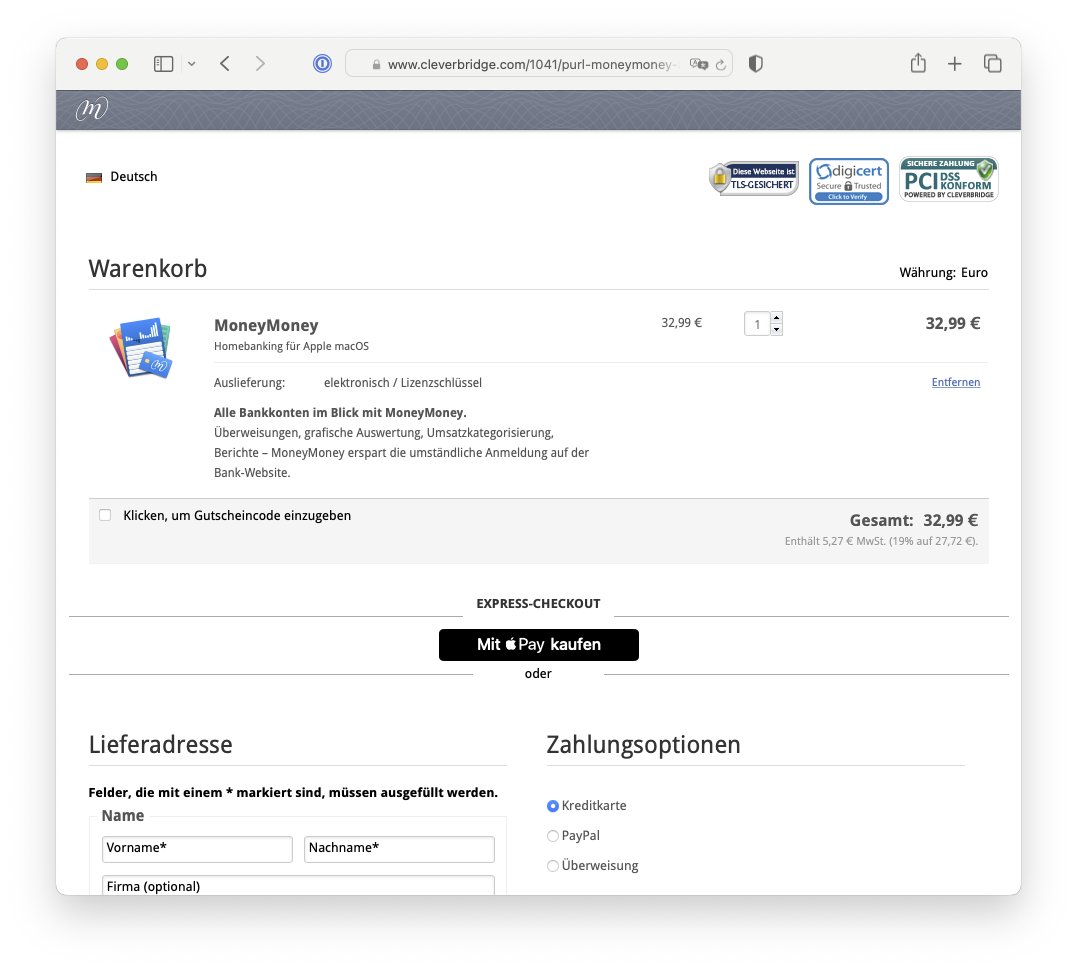Screen dimensions: 1077x969
Task: Open the Share icon in Safari
Action: point(918,63)
